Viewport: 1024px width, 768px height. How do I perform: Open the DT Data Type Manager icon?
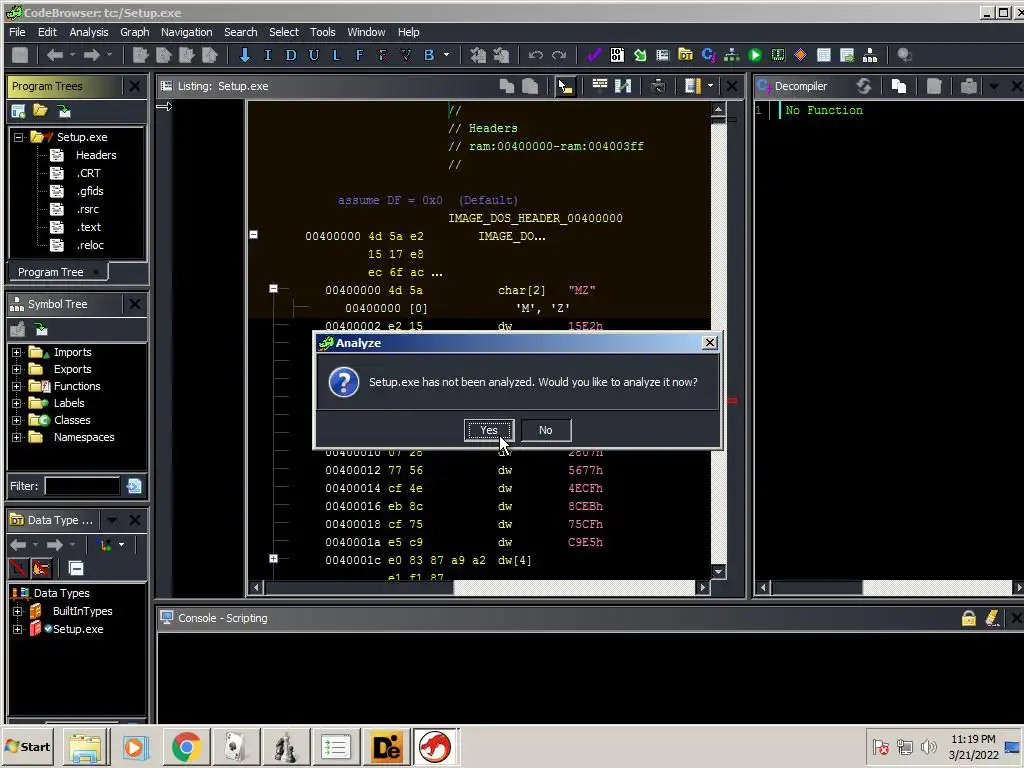click(686, 55)
